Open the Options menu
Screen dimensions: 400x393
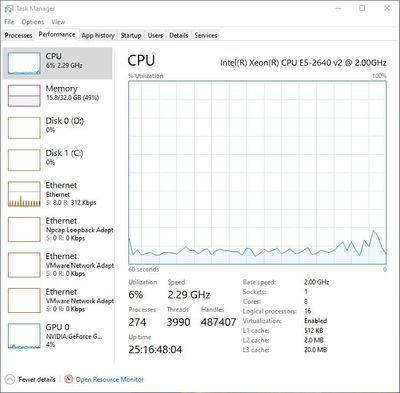point(33,22)
